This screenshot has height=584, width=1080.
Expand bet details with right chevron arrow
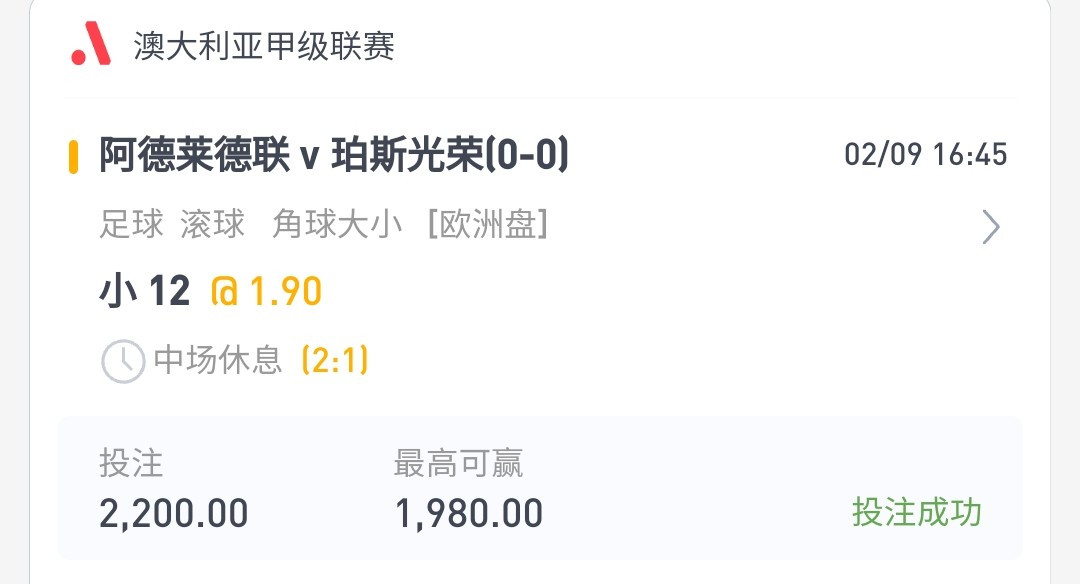point(990,227)
